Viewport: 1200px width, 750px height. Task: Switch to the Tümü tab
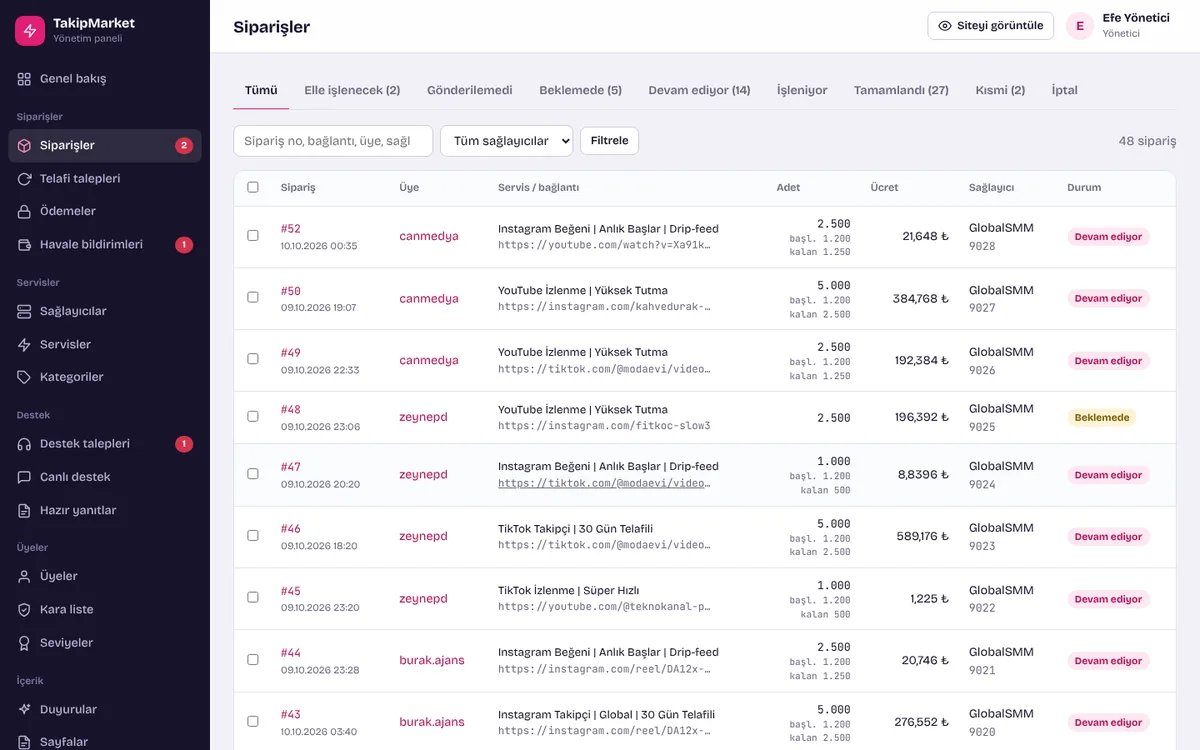coord(261,90)
